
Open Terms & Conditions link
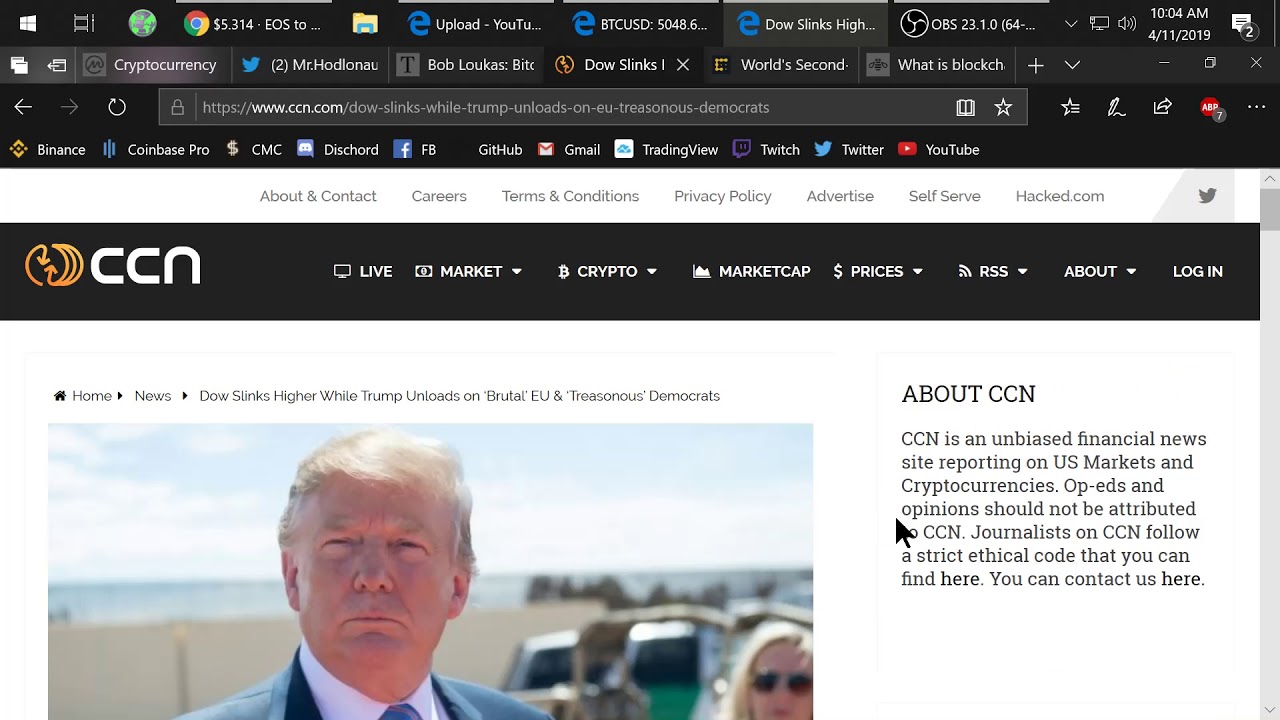tap(570, 196)
